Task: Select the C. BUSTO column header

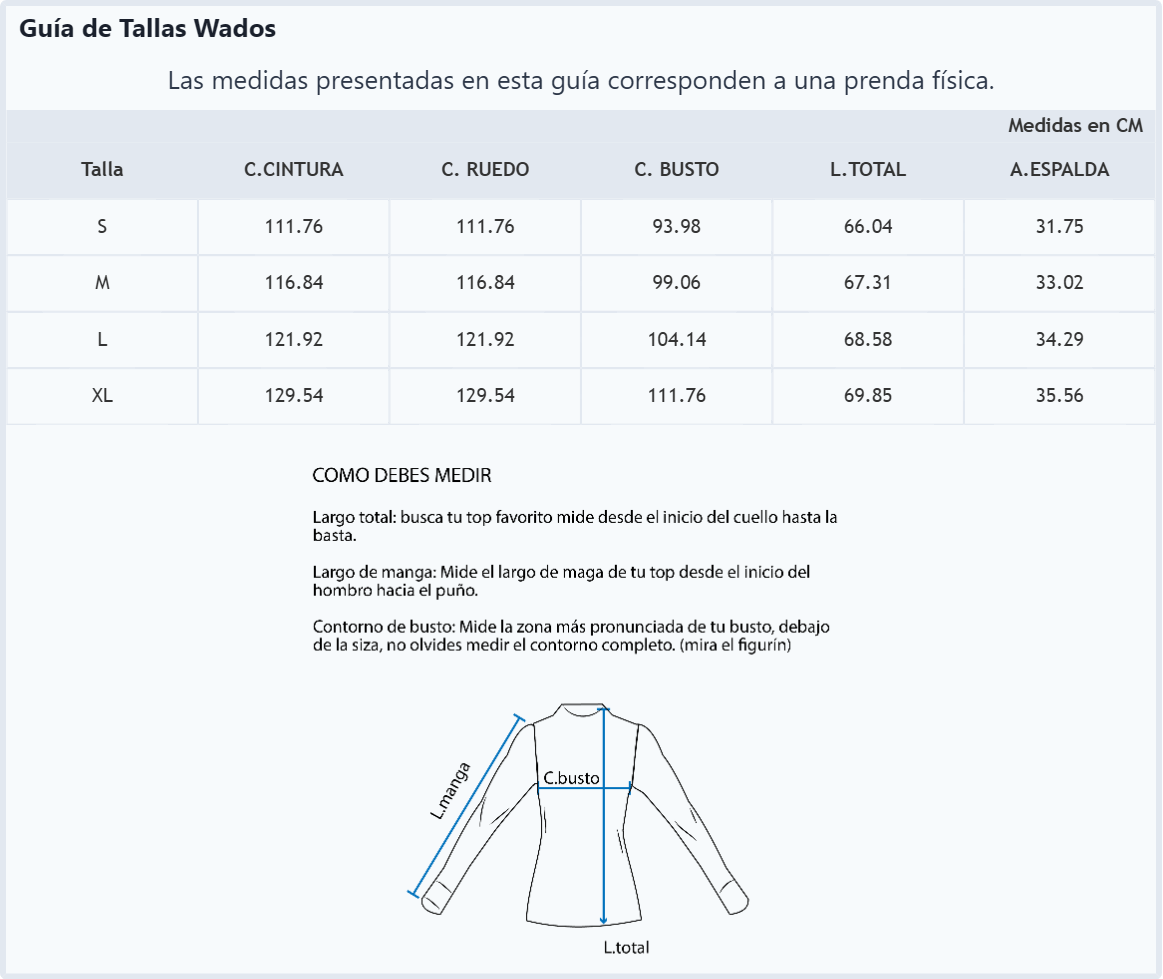Action: (676, 169)
